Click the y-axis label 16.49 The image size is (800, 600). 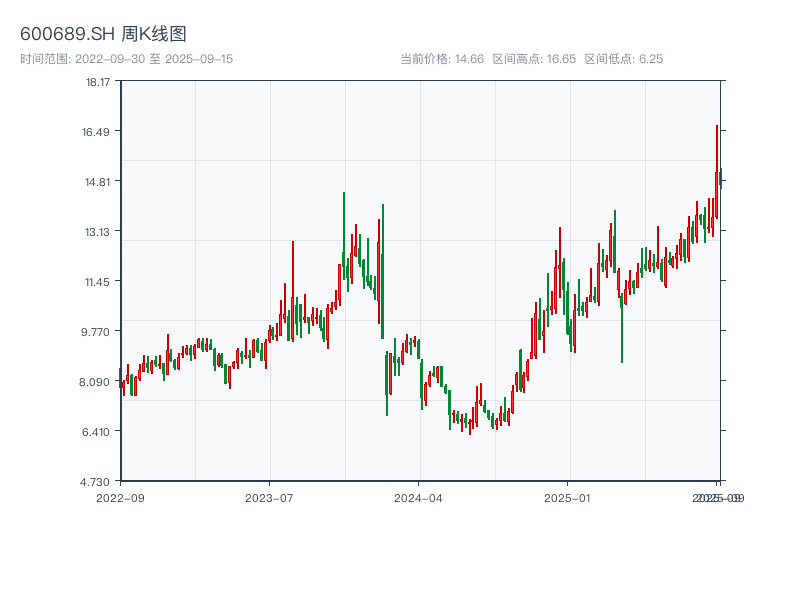pyautogui.click(x=96, y=132)
